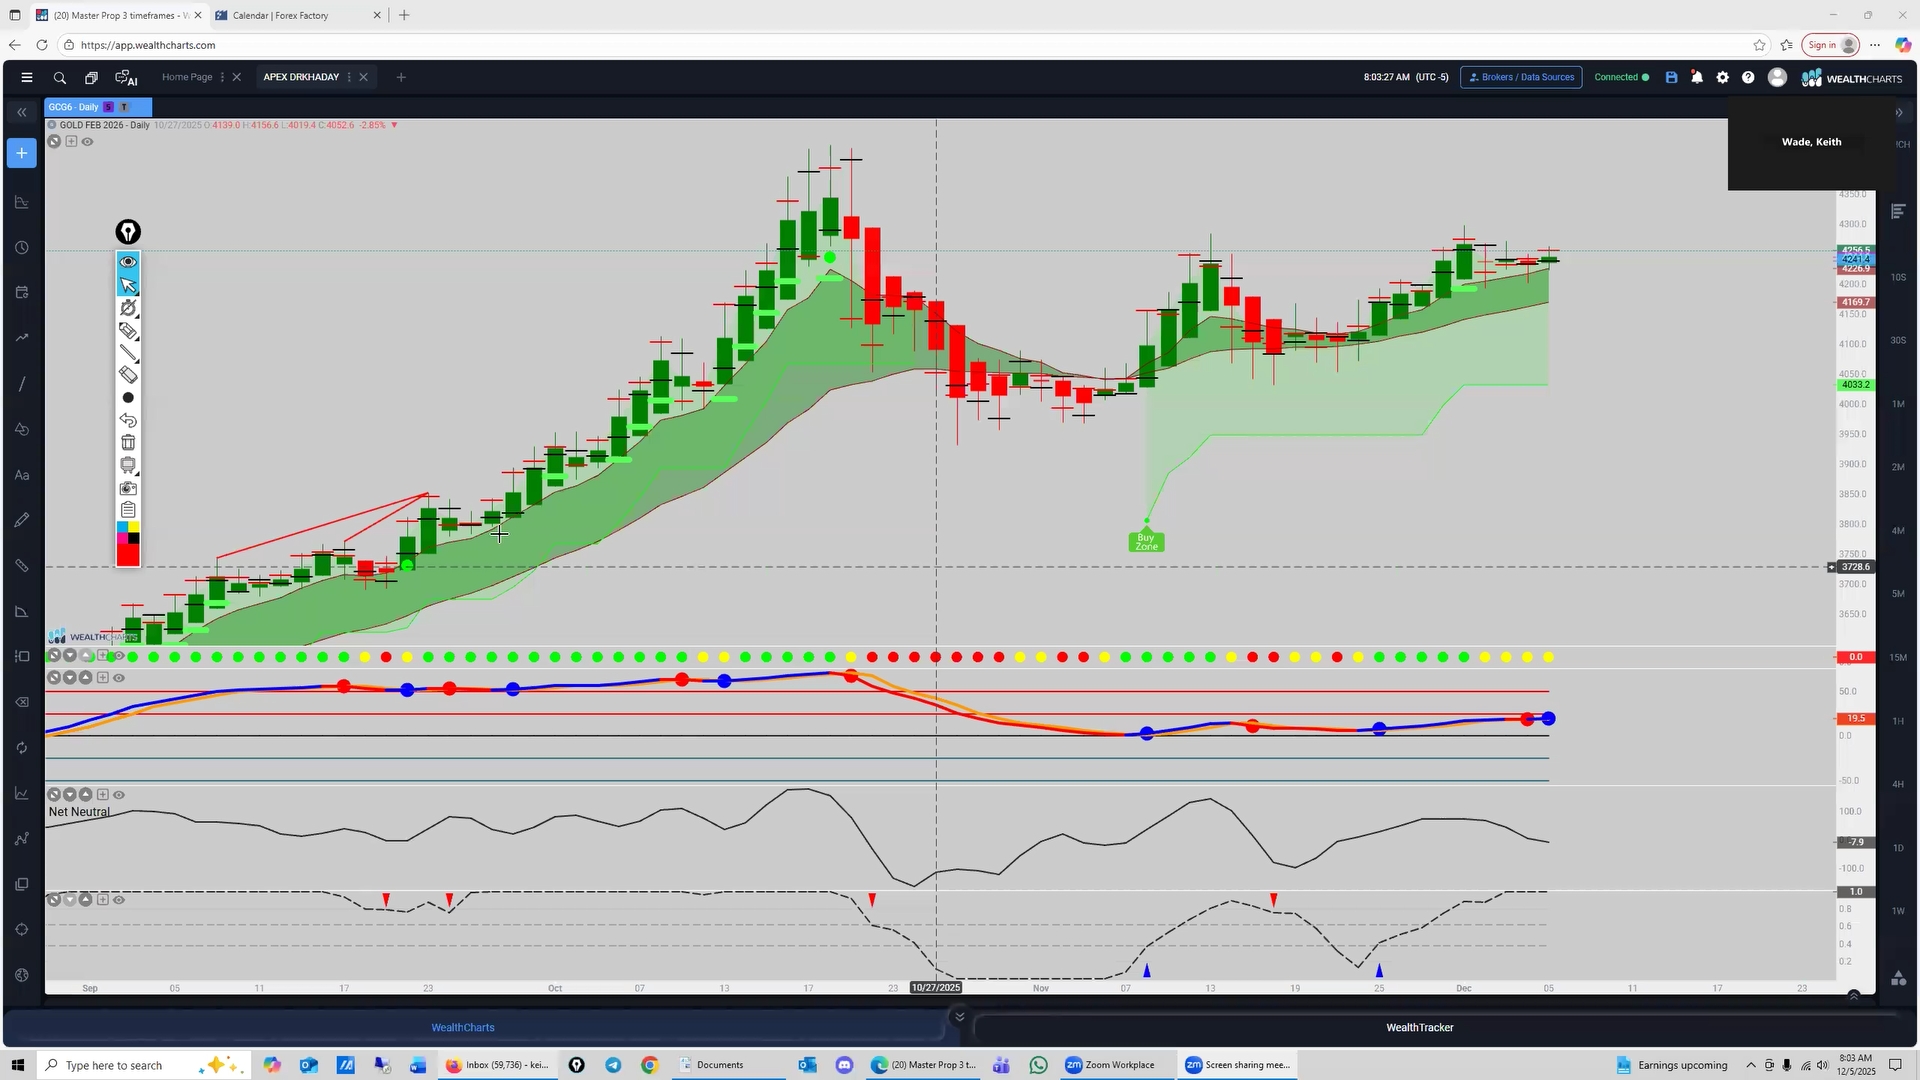Open the WealthTracker bottom tab
This screenshot has height=1080, width=1920.
(1419, 1027)
